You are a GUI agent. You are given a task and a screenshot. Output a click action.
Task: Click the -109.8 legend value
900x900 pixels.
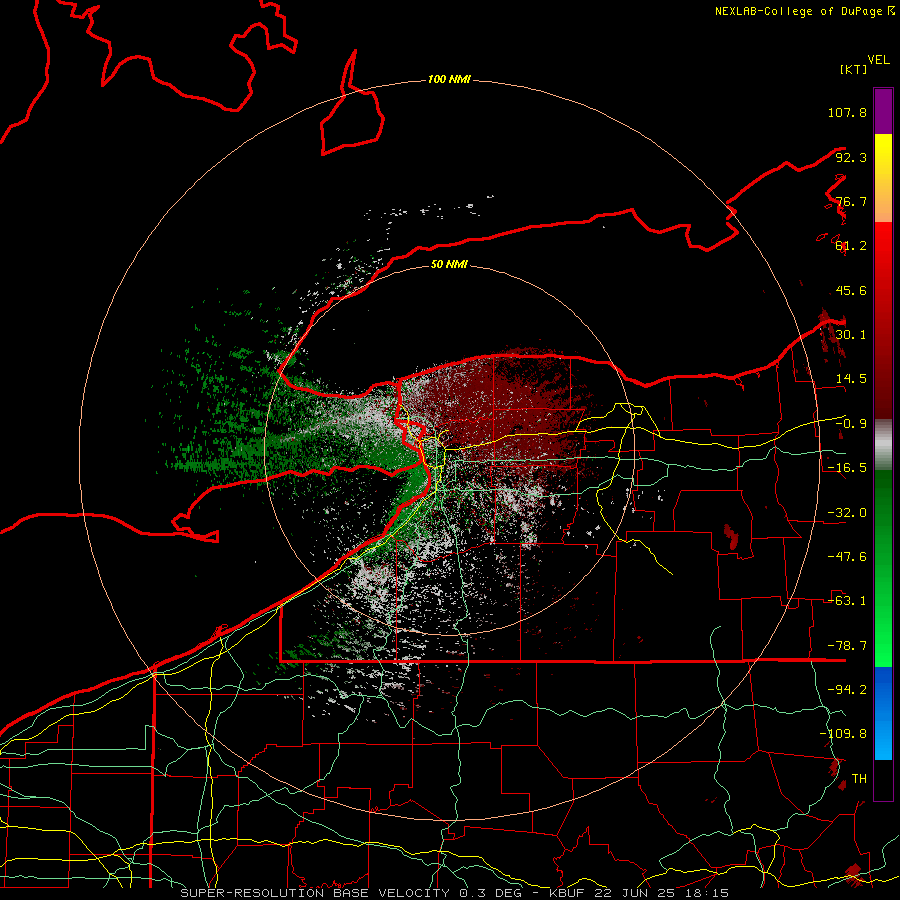(843, 734)
